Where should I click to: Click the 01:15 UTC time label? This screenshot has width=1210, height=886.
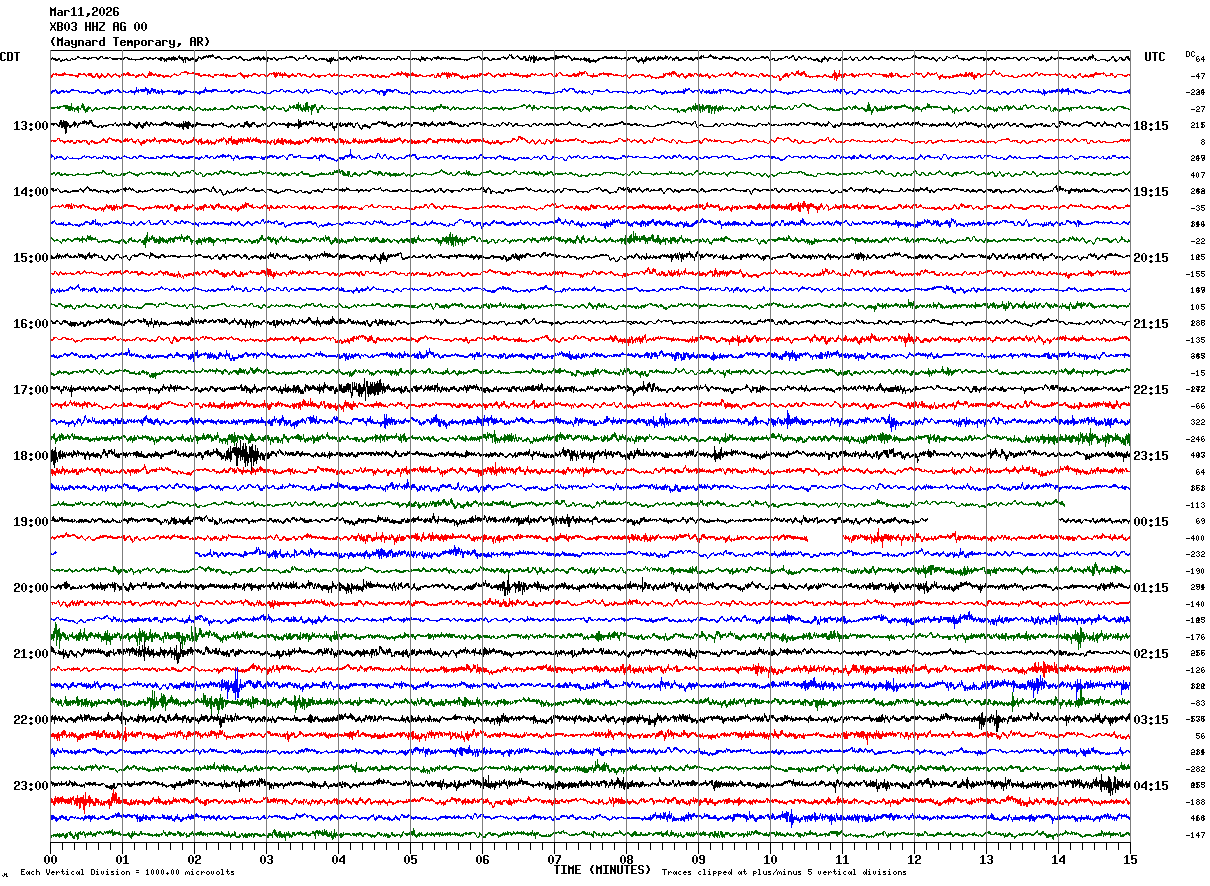point(1151,588)
